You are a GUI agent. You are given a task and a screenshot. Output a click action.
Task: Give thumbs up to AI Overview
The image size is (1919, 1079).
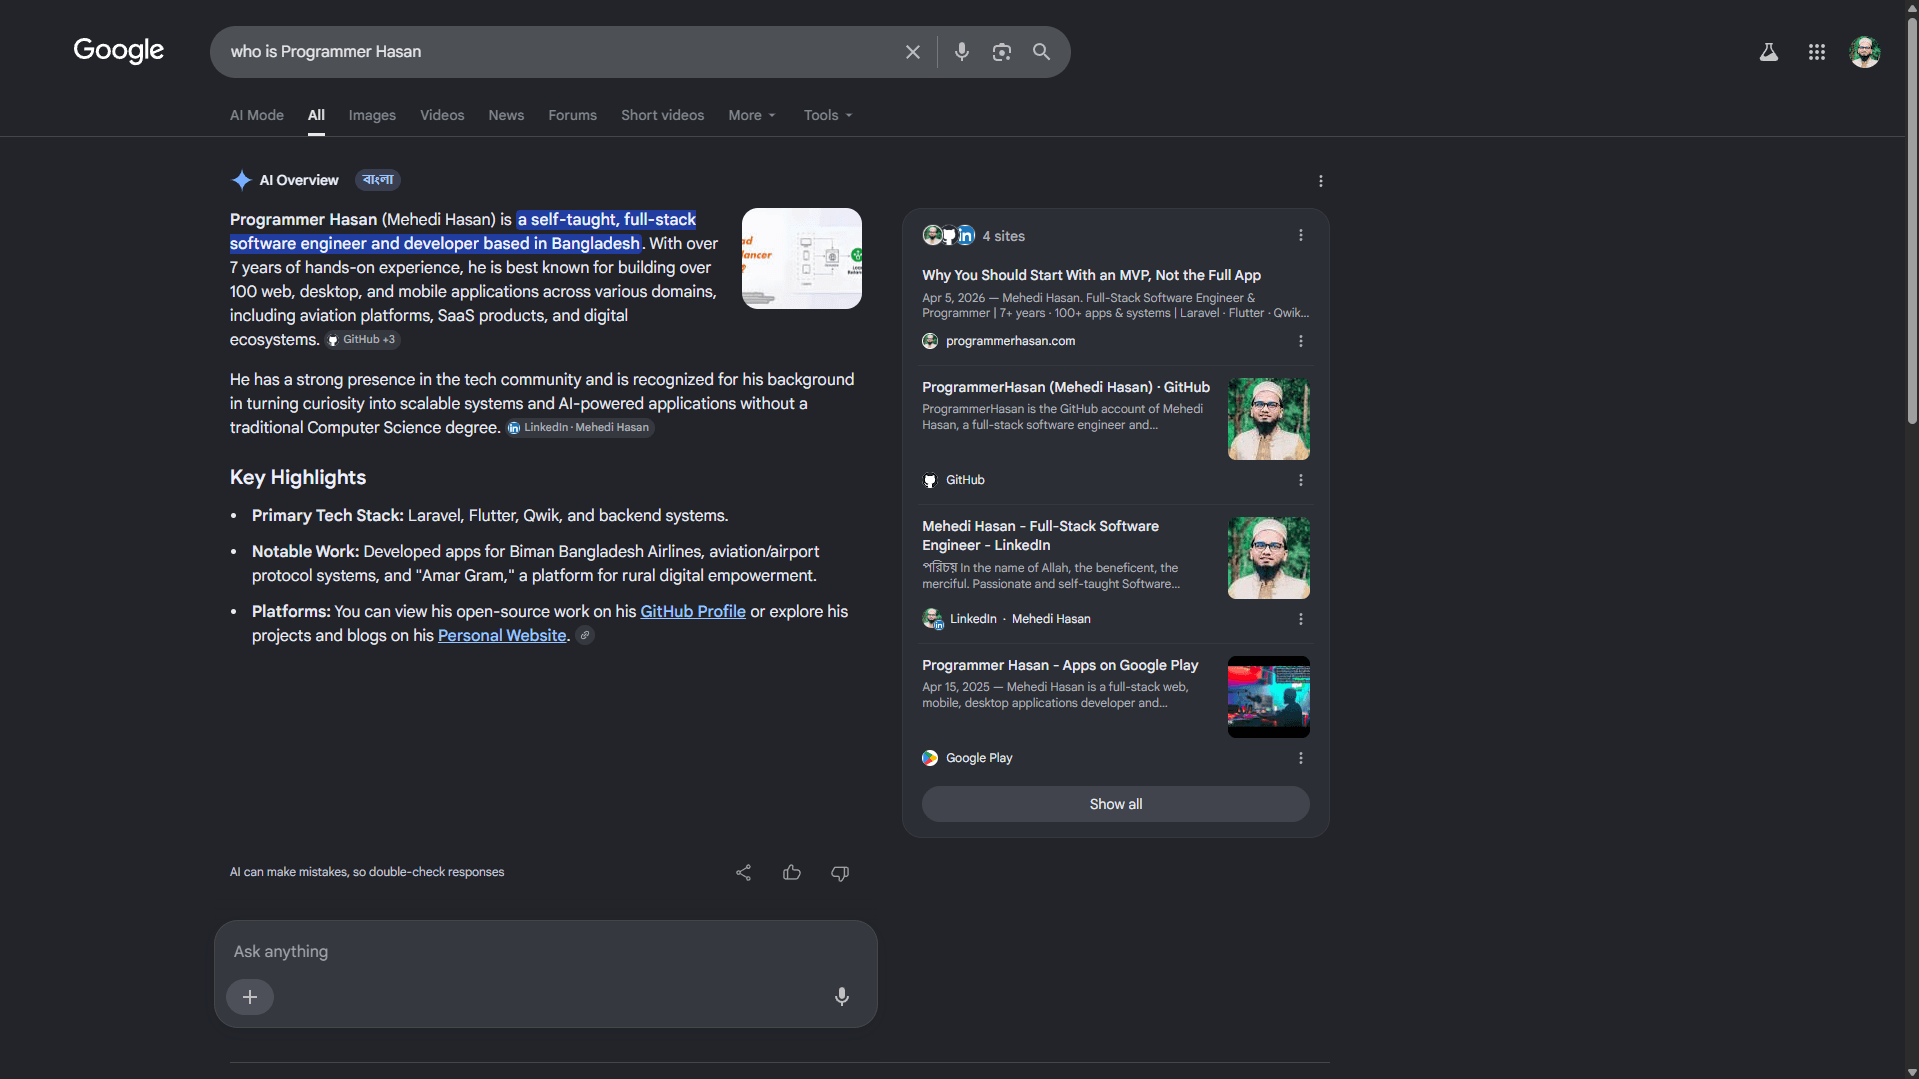pyautogui.click(x=791, y=872)
